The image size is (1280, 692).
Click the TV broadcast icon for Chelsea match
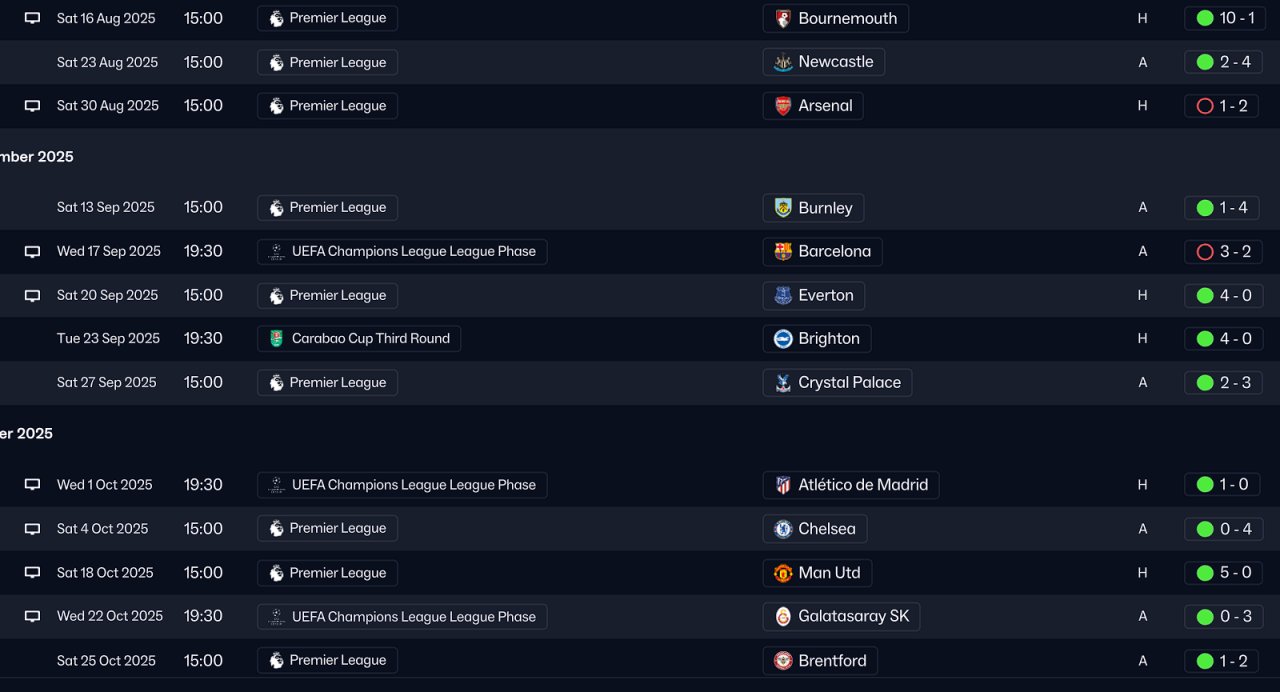click(32, 529)
